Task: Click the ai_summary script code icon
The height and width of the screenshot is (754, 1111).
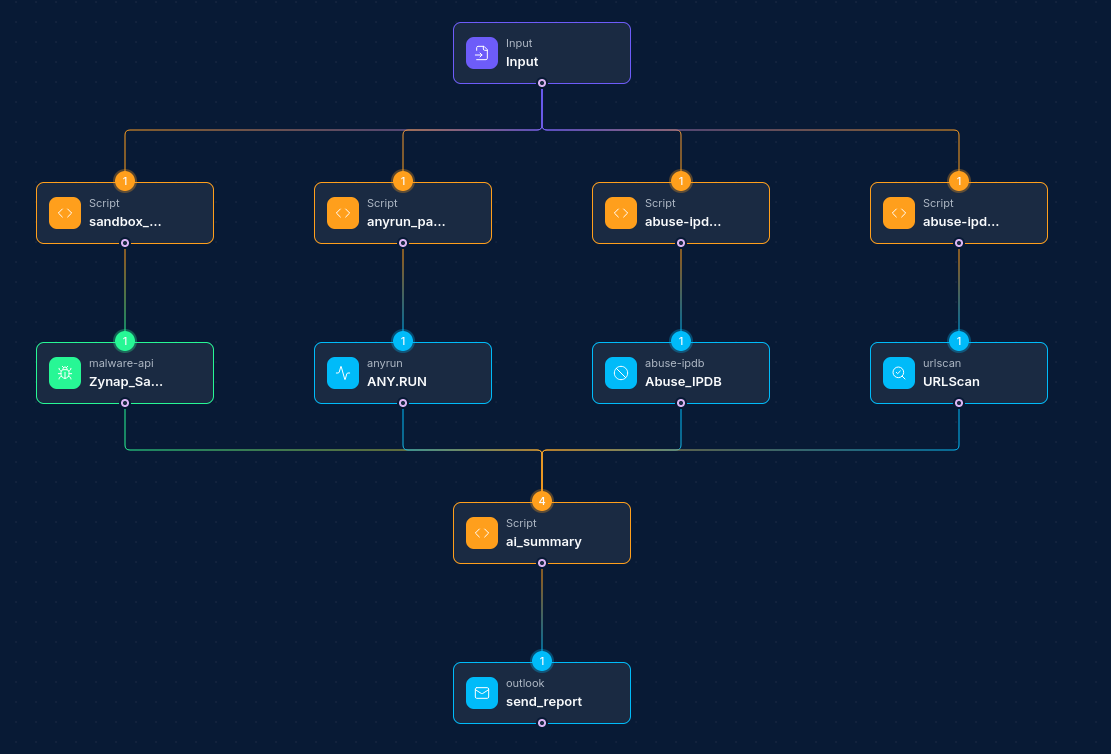Action: [x=481, y=533]
